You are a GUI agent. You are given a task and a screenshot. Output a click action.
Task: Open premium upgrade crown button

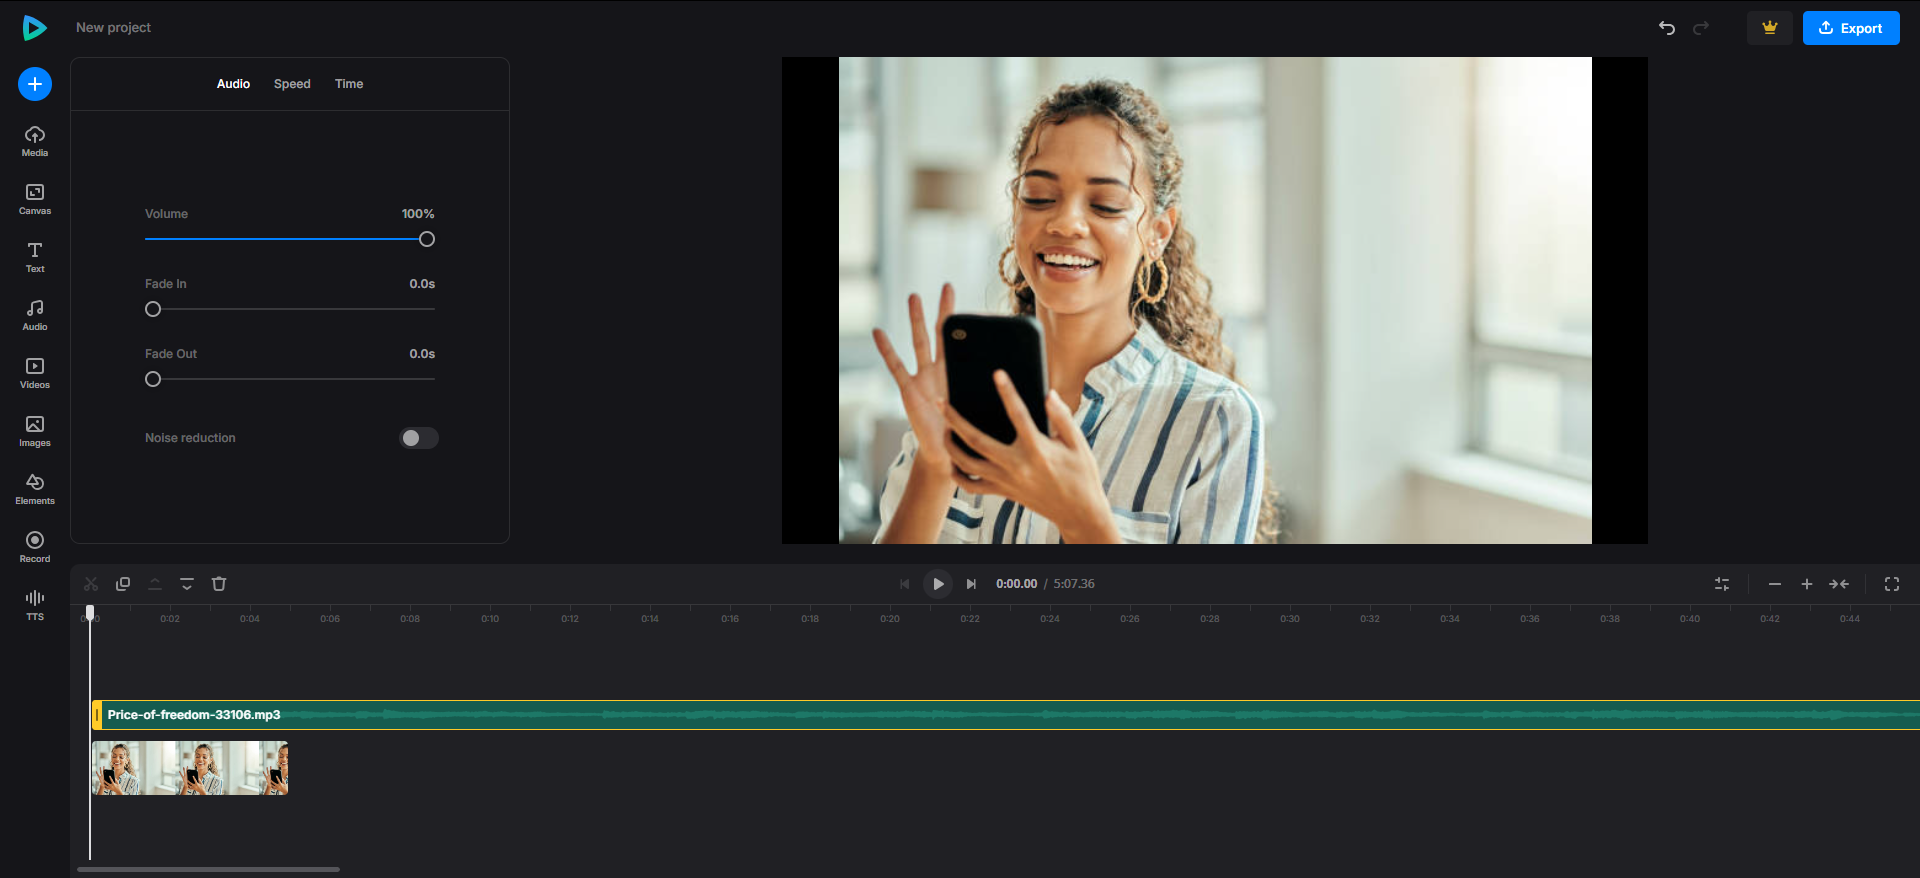point(1770,28)
